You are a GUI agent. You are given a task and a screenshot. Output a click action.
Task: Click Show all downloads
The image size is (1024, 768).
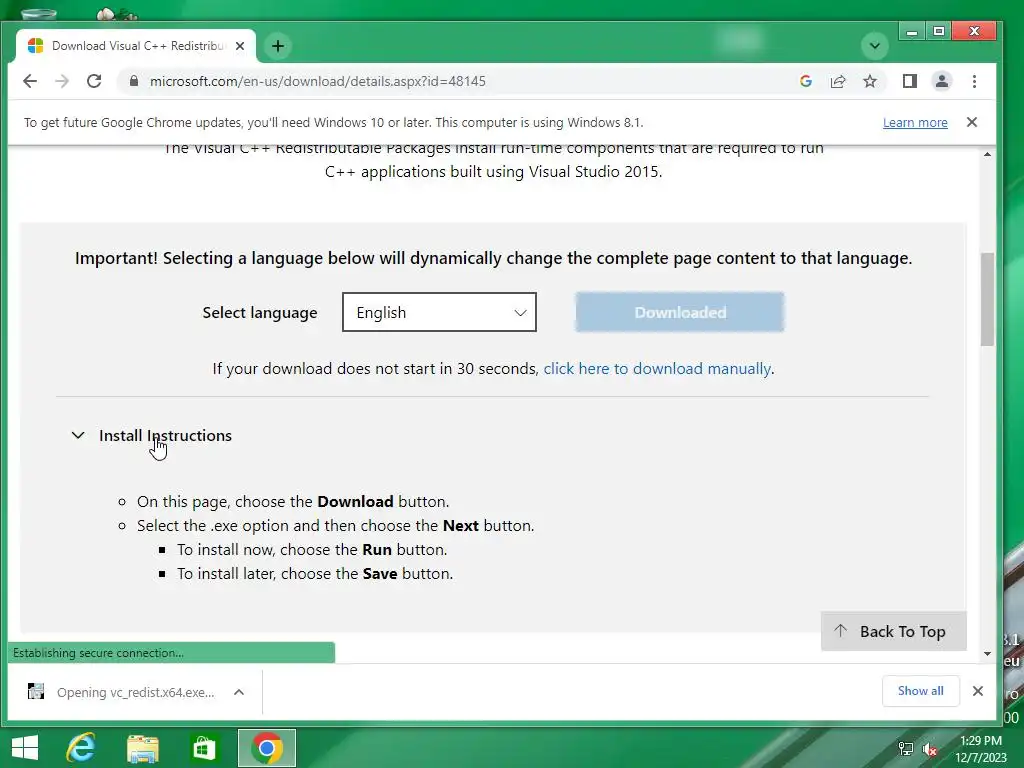pyautogui.click(x=920, y=691)
